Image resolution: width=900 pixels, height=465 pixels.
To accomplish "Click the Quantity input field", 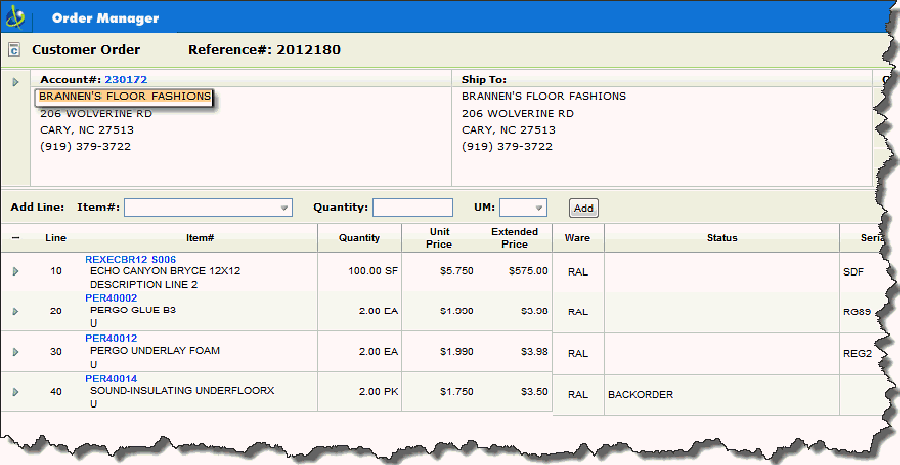I will [x=412, y=208].
